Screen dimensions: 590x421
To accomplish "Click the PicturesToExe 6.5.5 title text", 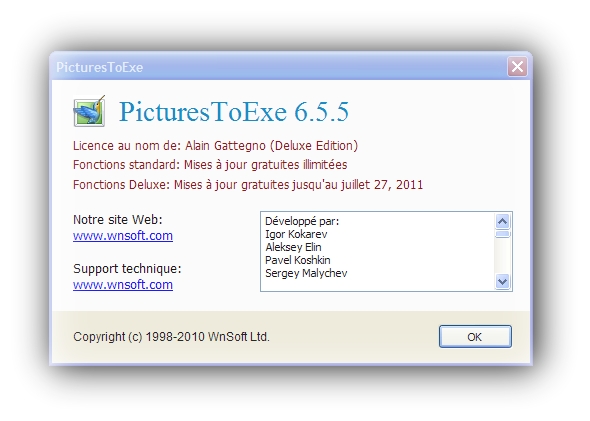I will click(234, 111).
